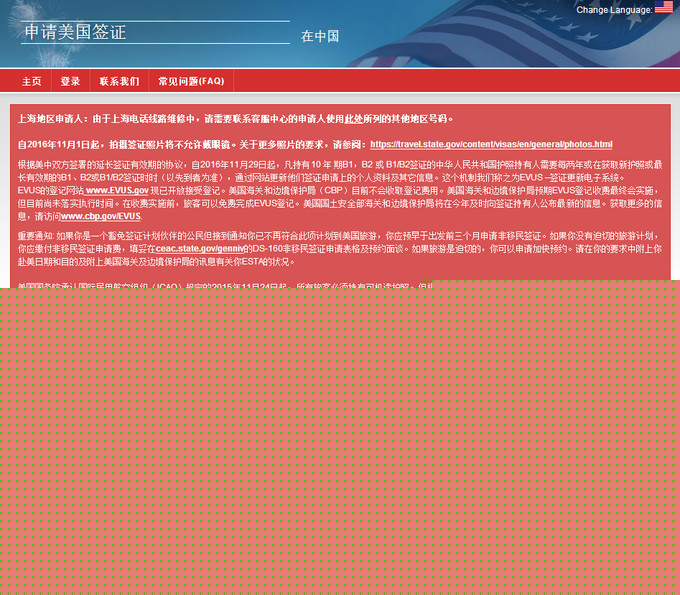Click the 申请美国签证 site title

pos(75,32)
